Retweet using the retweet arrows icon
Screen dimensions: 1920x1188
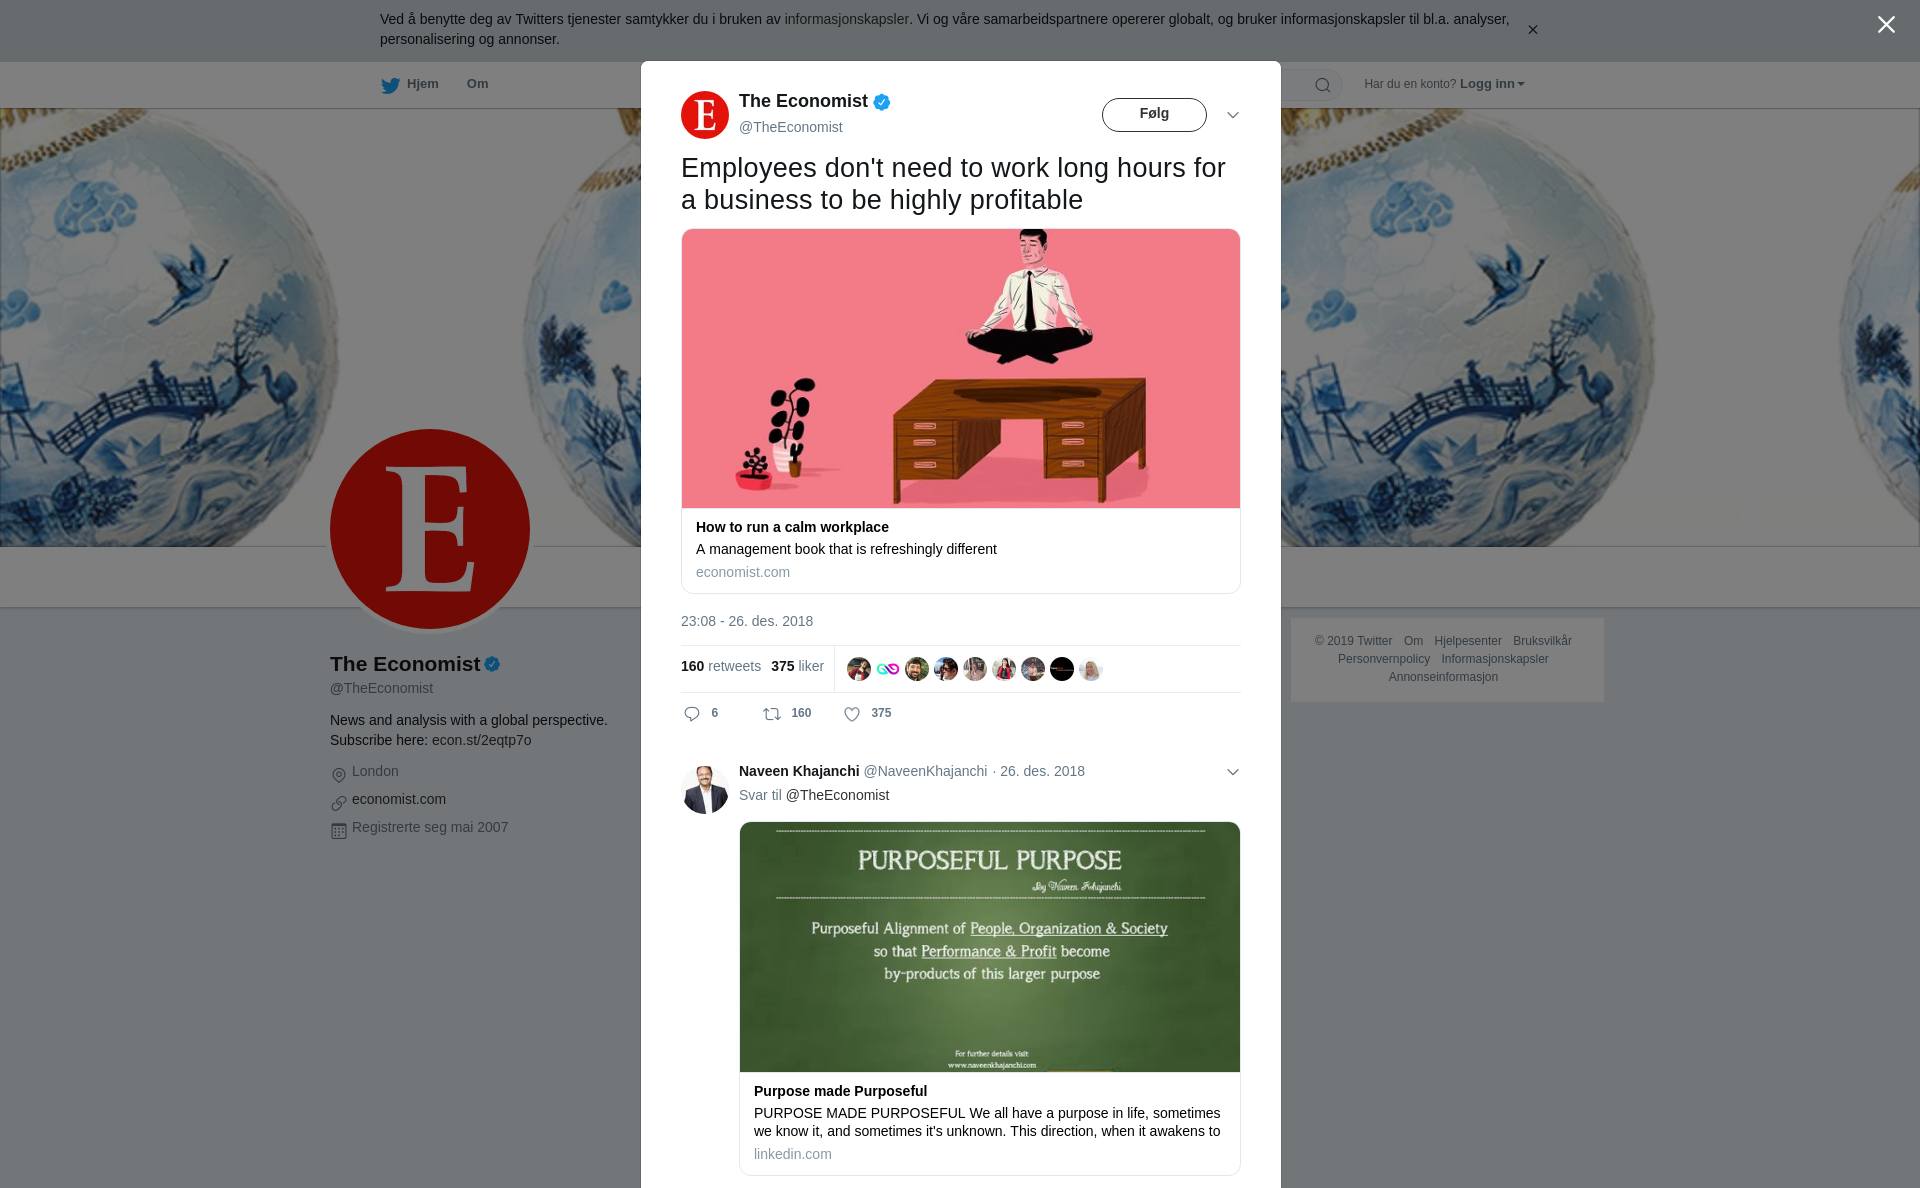[772, 714]
